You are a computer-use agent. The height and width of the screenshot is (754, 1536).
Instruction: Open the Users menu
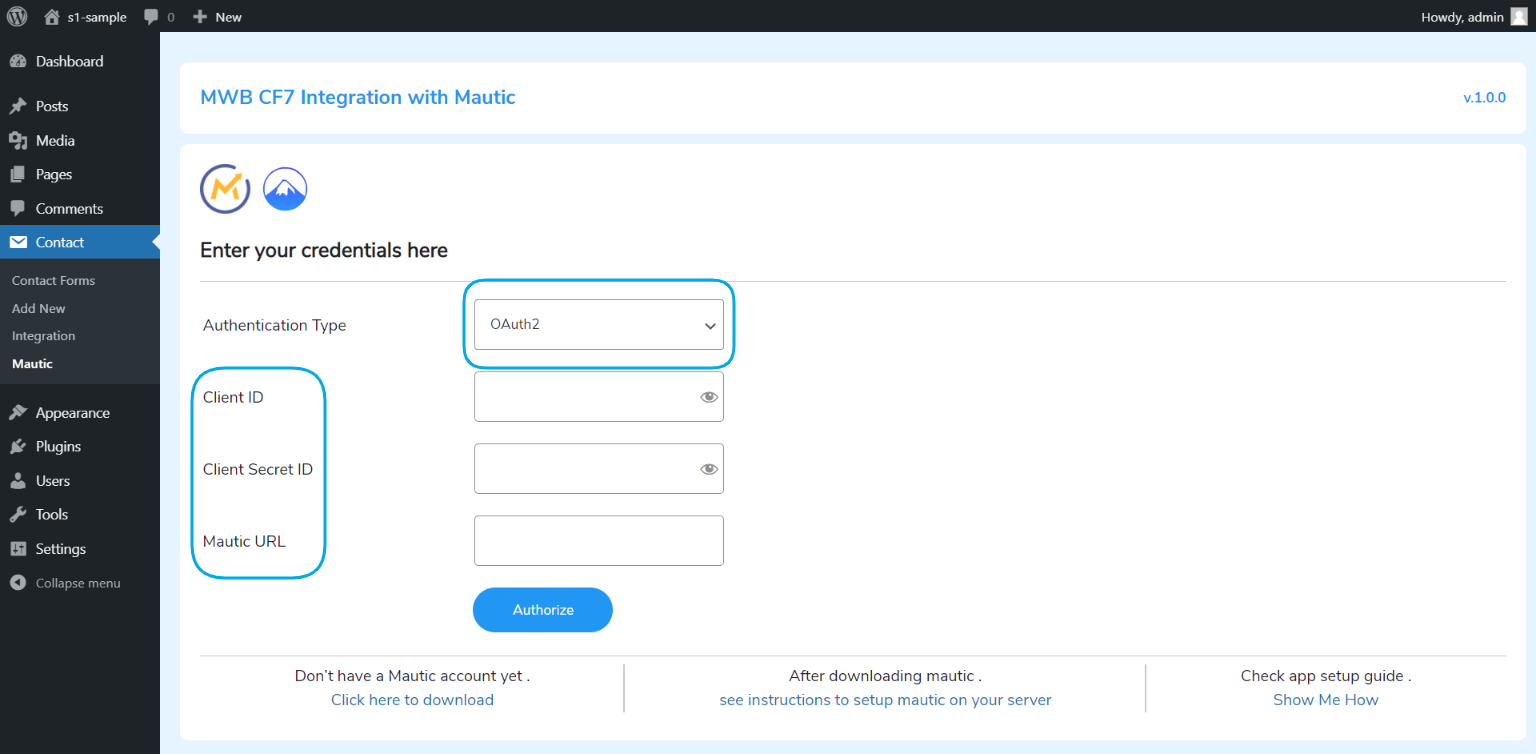click(80, 480)
